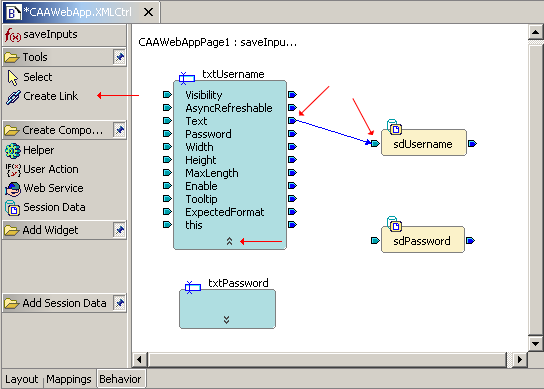544x389 pixels.
Task: Click the MaxLength output port
Action: 292,172
